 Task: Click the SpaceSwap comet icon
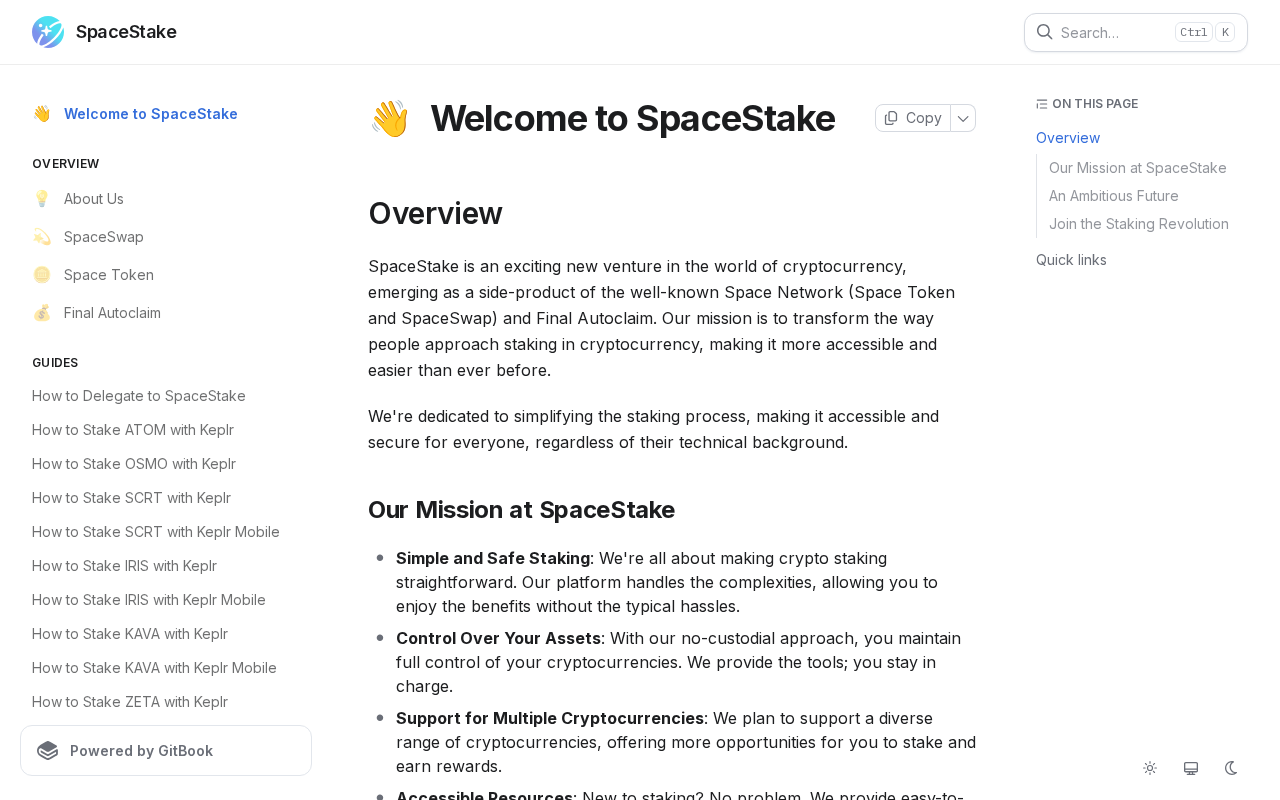41,237
